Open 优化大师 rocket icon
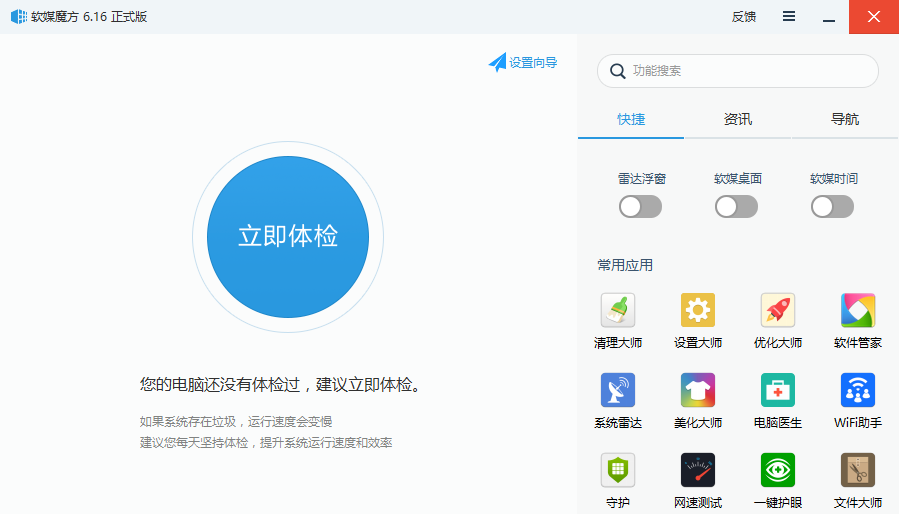This screenshot has height=514, width=899. [x=777, y=310]
